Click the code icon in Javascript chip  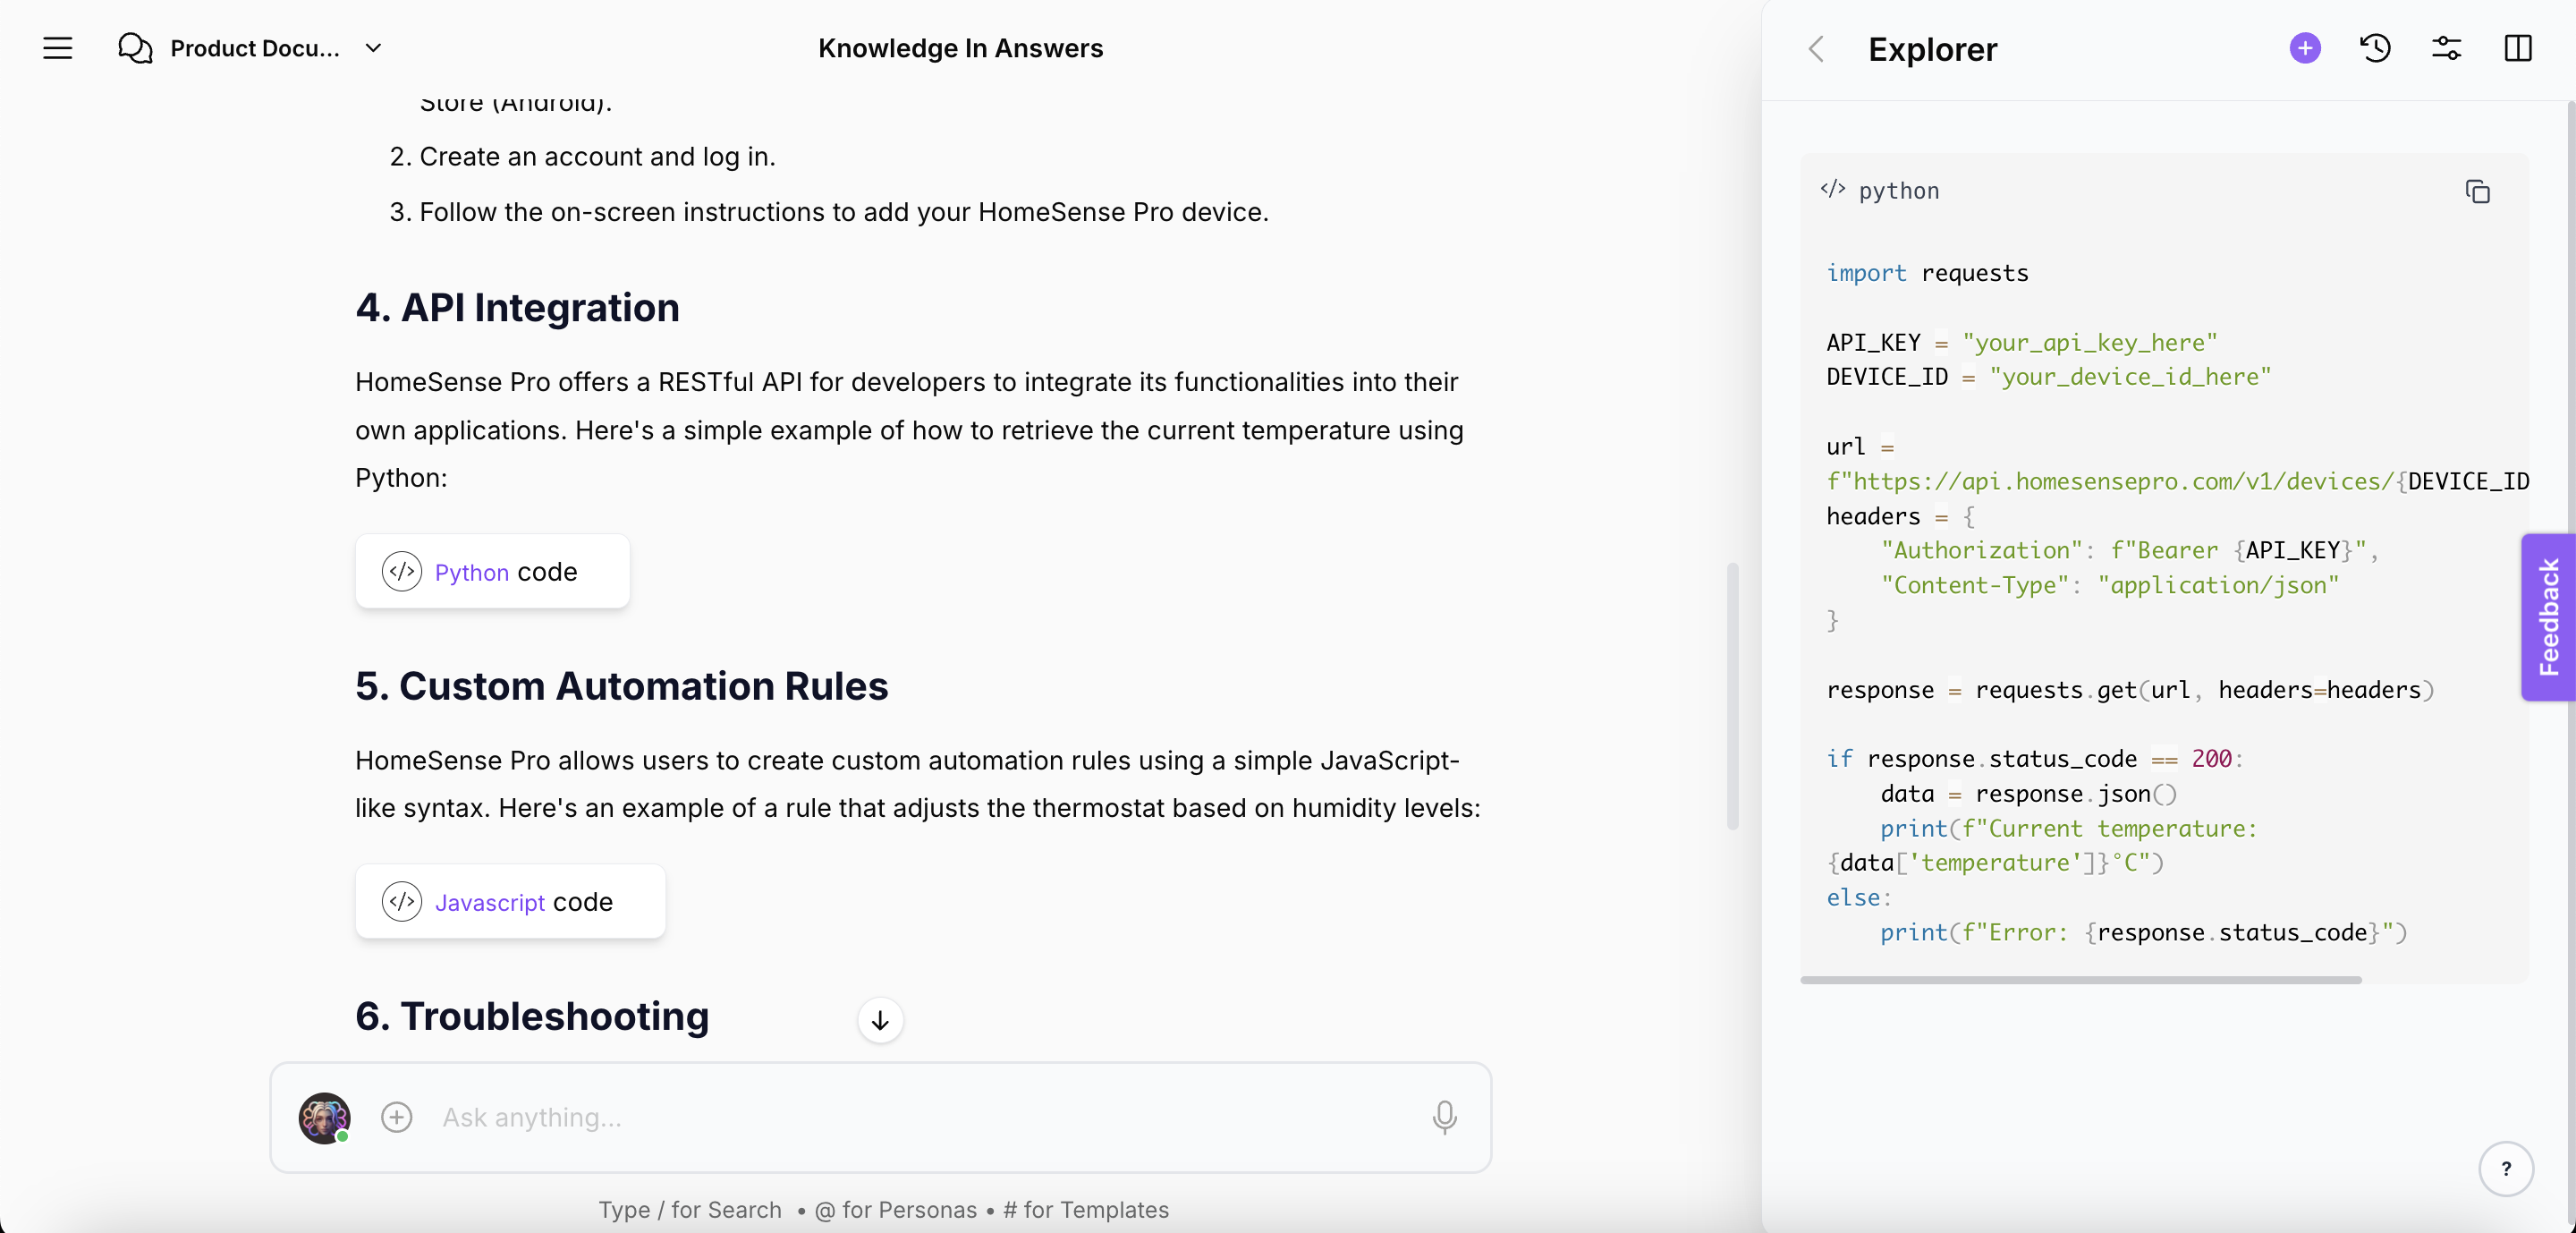pos(402,901)
